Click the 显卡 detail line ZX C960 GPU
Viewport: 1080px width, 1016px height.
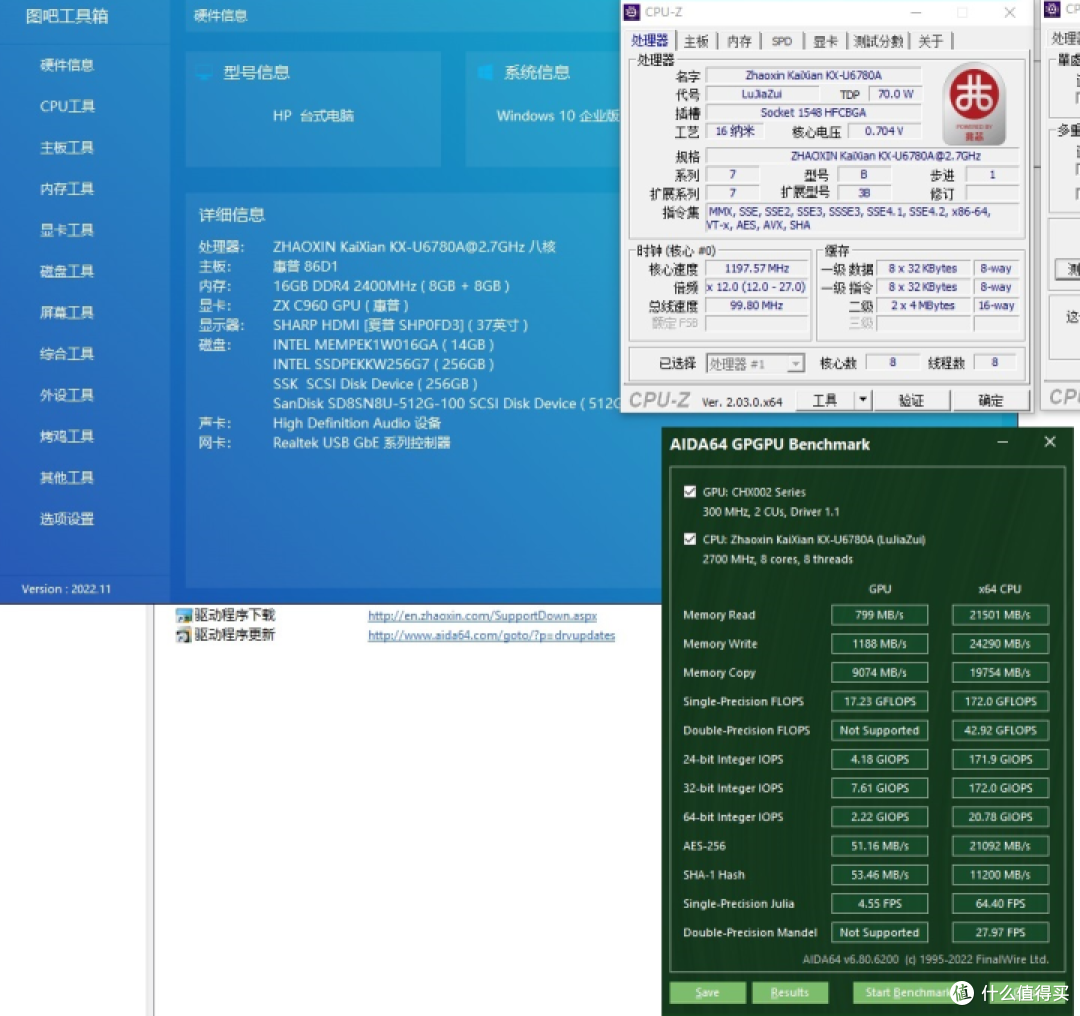(340, 305)
